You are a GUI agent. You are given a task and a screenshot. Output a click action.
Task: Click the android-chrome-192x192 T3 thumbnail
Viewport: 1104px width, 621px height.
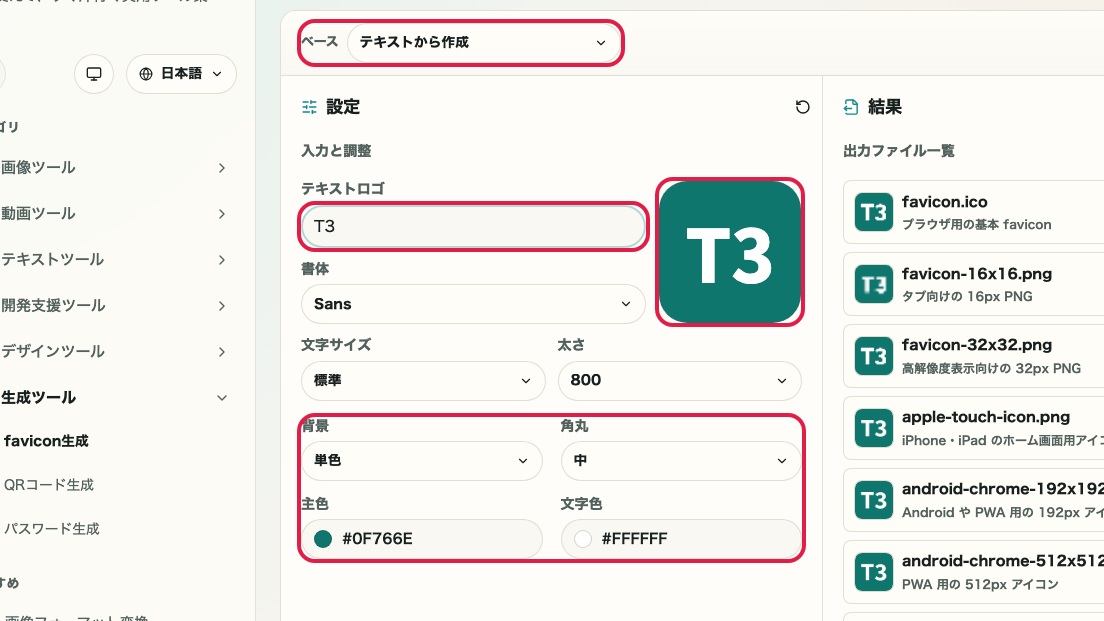coord(874,500)
